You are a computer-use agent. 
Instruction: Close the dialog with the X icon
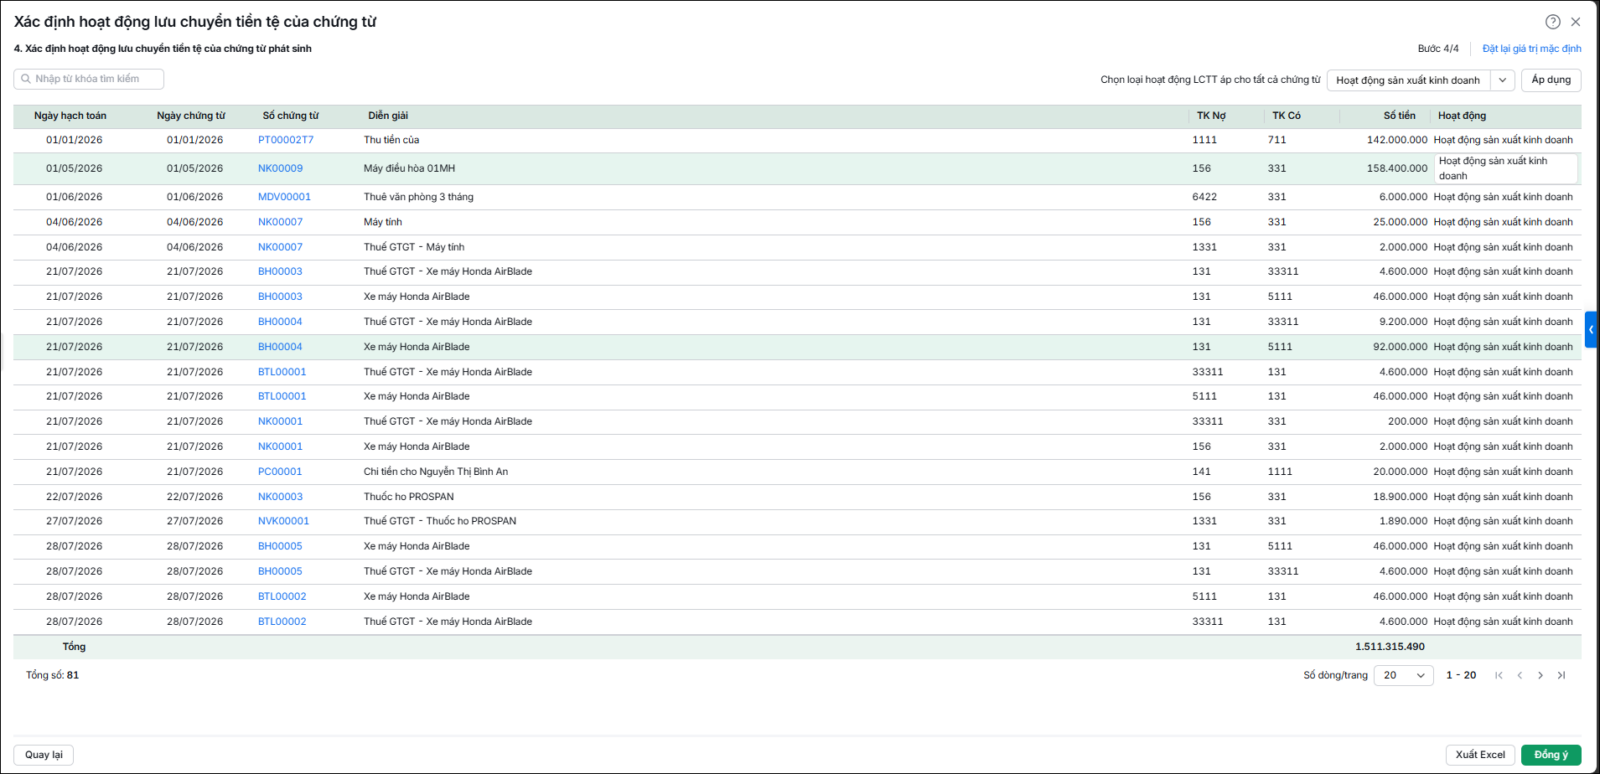click(x=1576, y=22)
